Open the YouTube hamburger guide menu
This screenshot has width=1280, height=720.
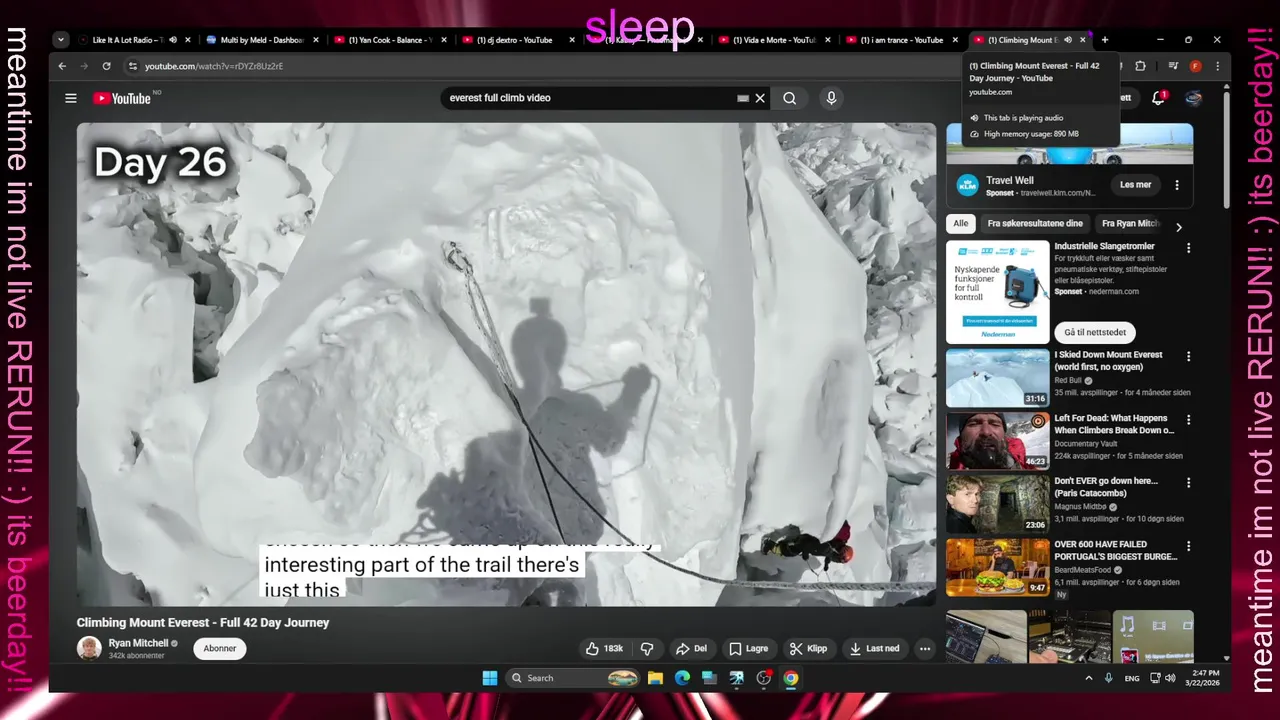(x=71, y=98)
